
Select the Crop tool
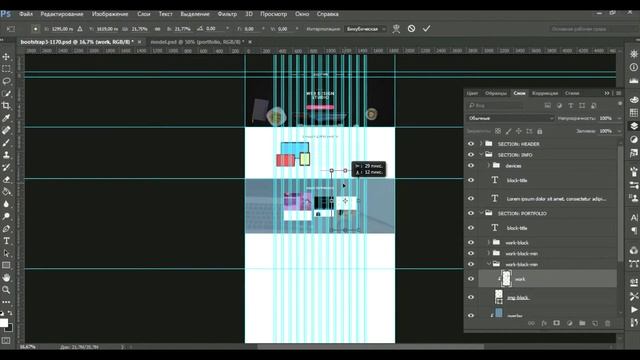point(6,106)
